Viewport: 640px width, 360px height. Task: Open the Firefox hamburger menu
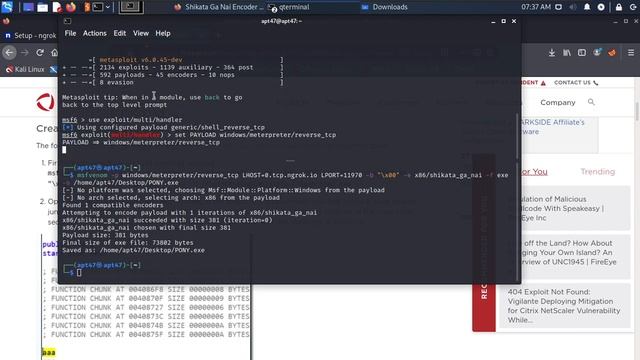click(631, 53)
